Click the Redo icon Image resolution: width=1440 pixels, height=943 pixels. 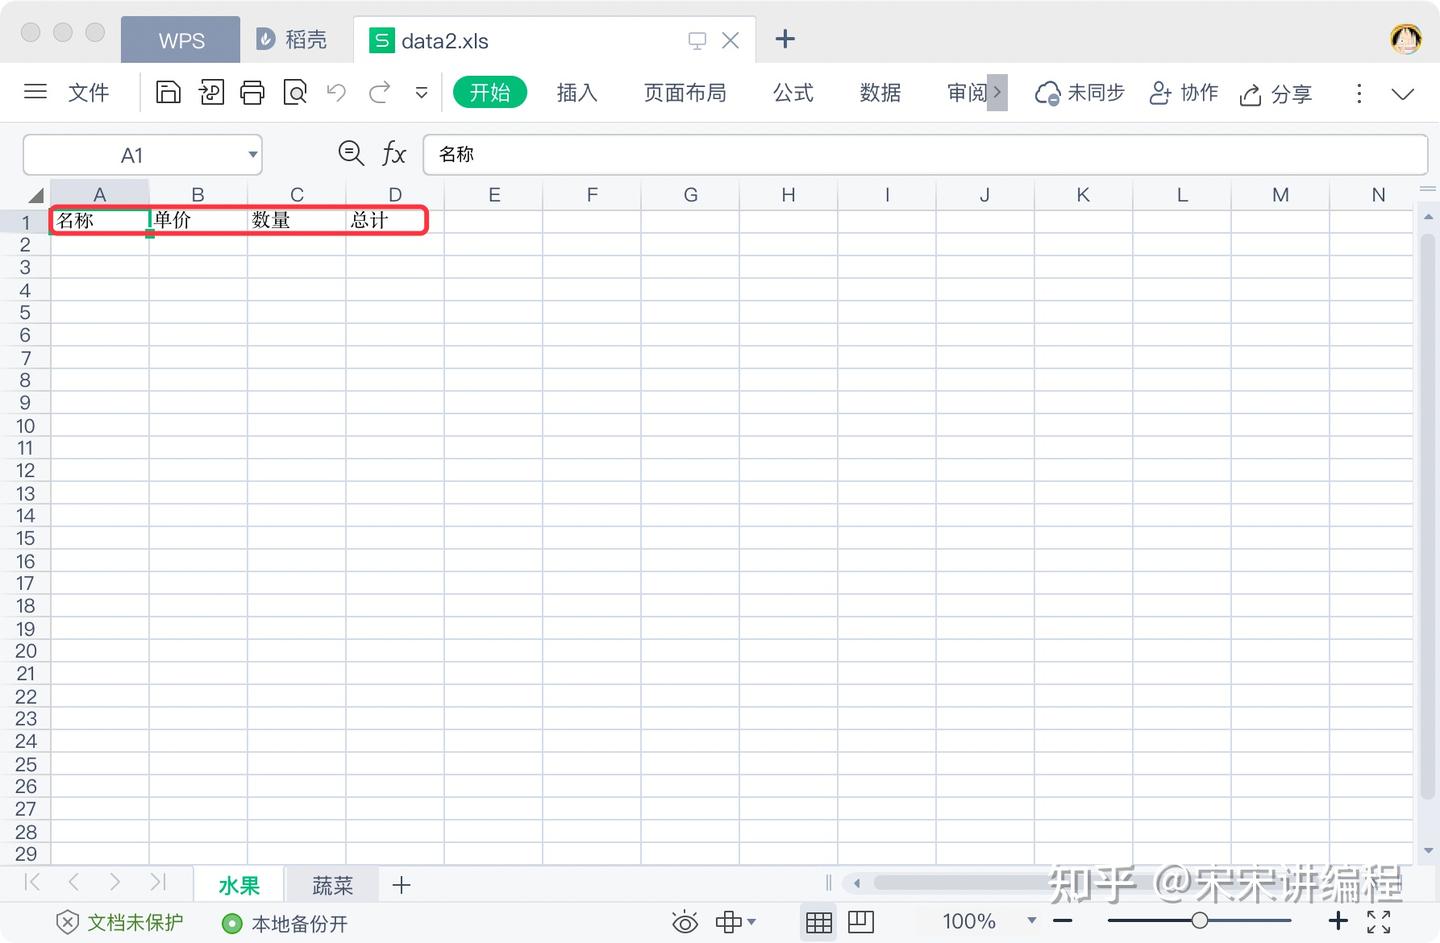379,92
